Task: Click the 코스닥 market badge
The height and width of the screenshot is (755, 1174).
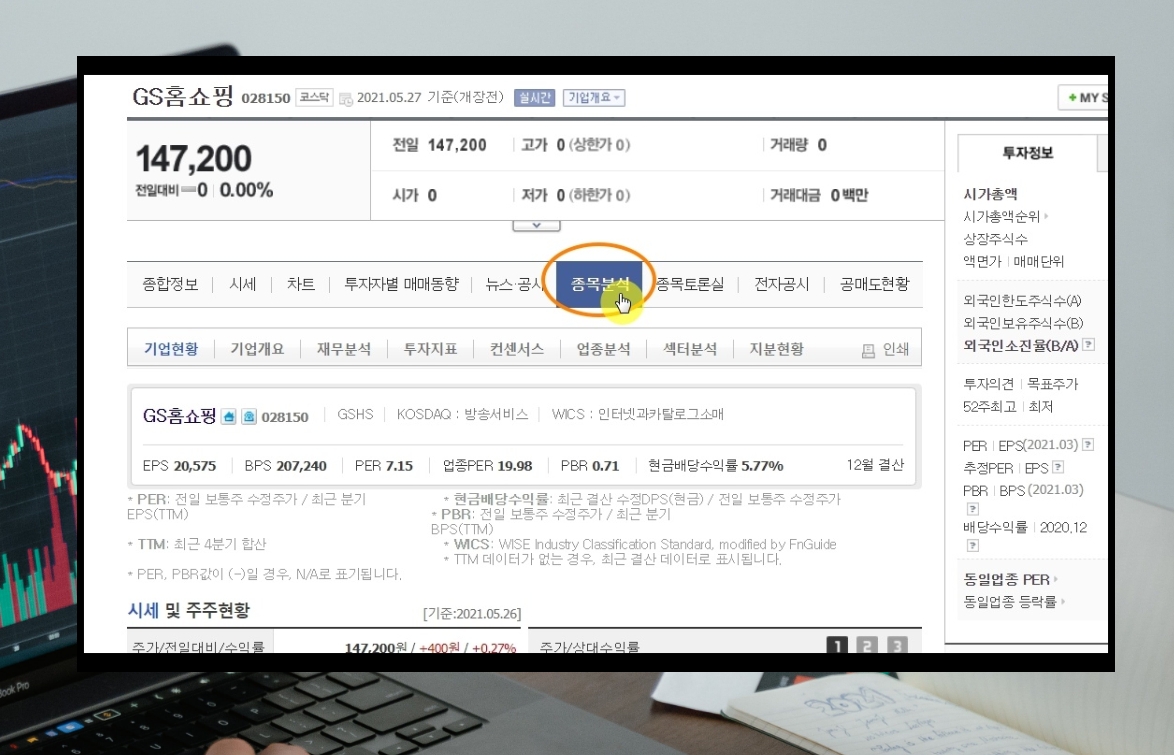Action: [x=314, y=97]
